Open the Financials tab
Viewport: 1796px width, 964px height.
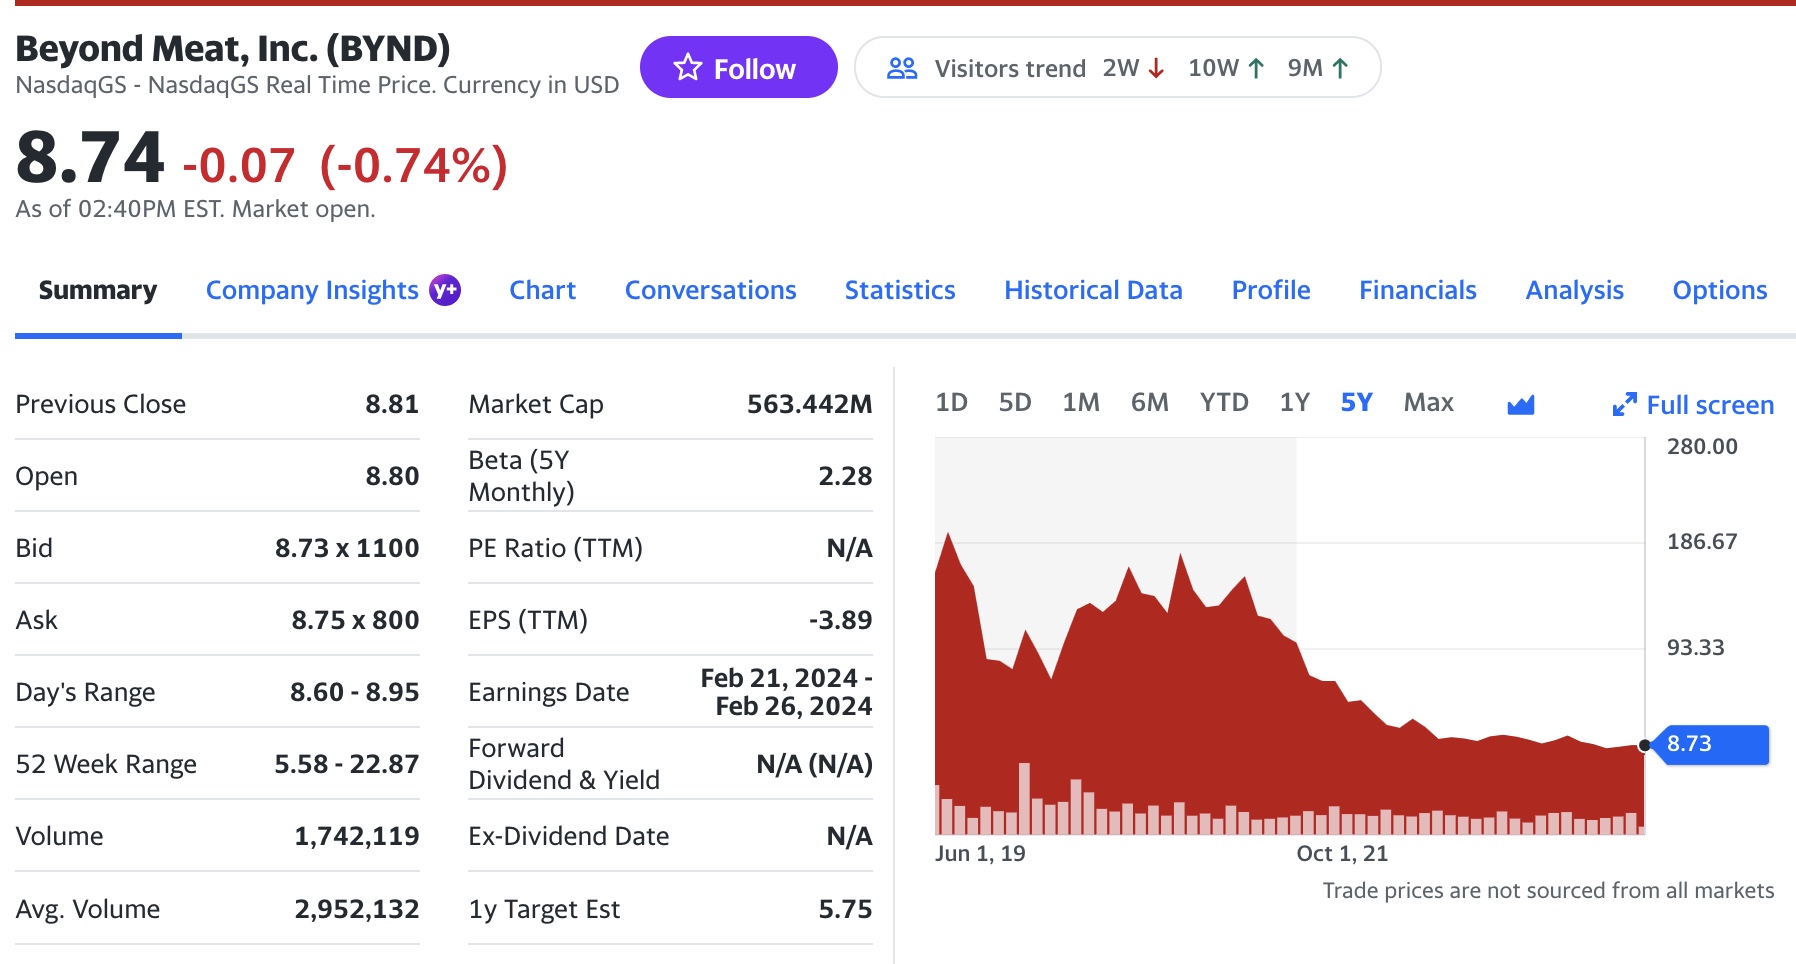point(1417,290)
